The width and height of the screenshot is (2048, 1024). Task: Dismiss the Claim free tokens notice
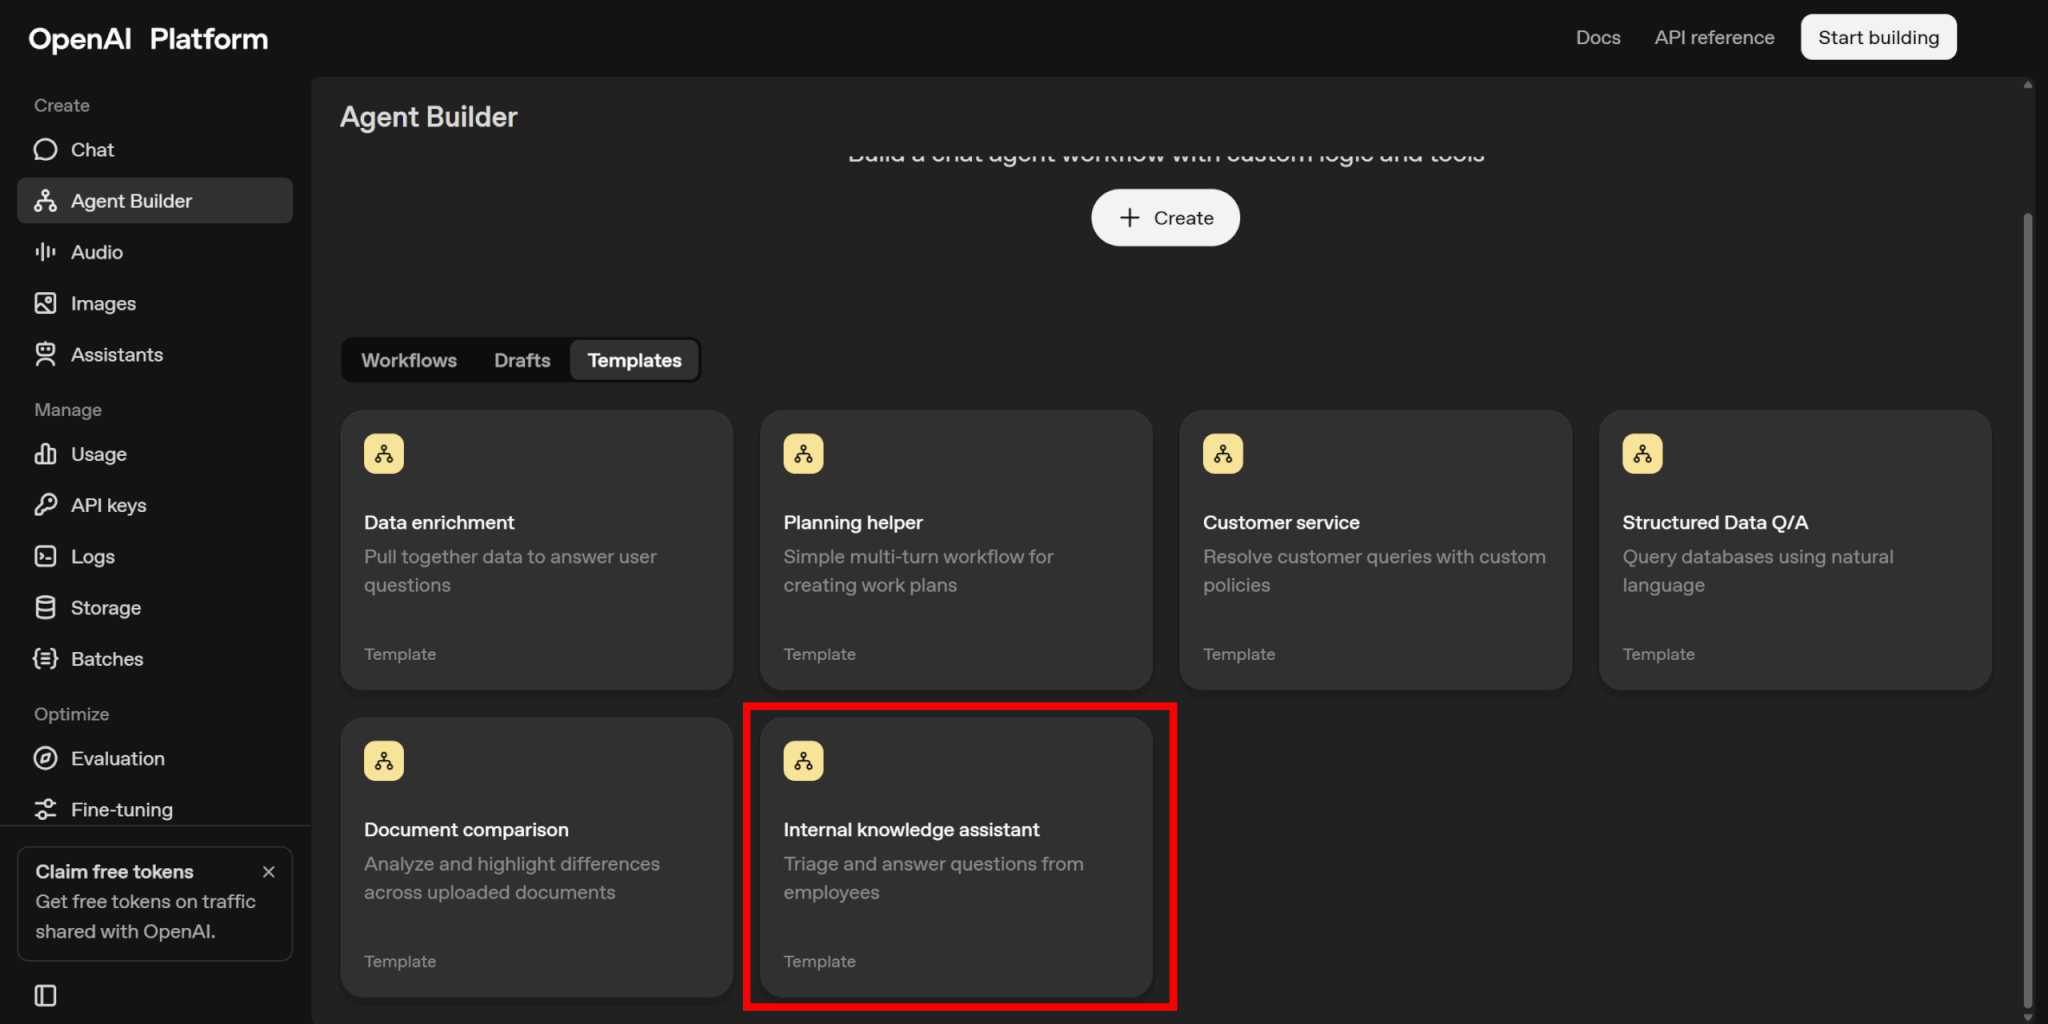[x=269, y=872]
